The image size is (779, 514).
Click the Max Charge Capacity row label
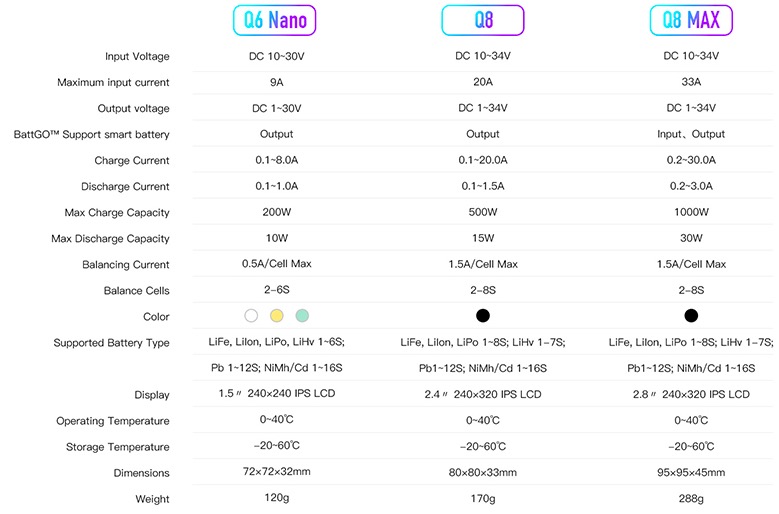click(x=117, y=212)
